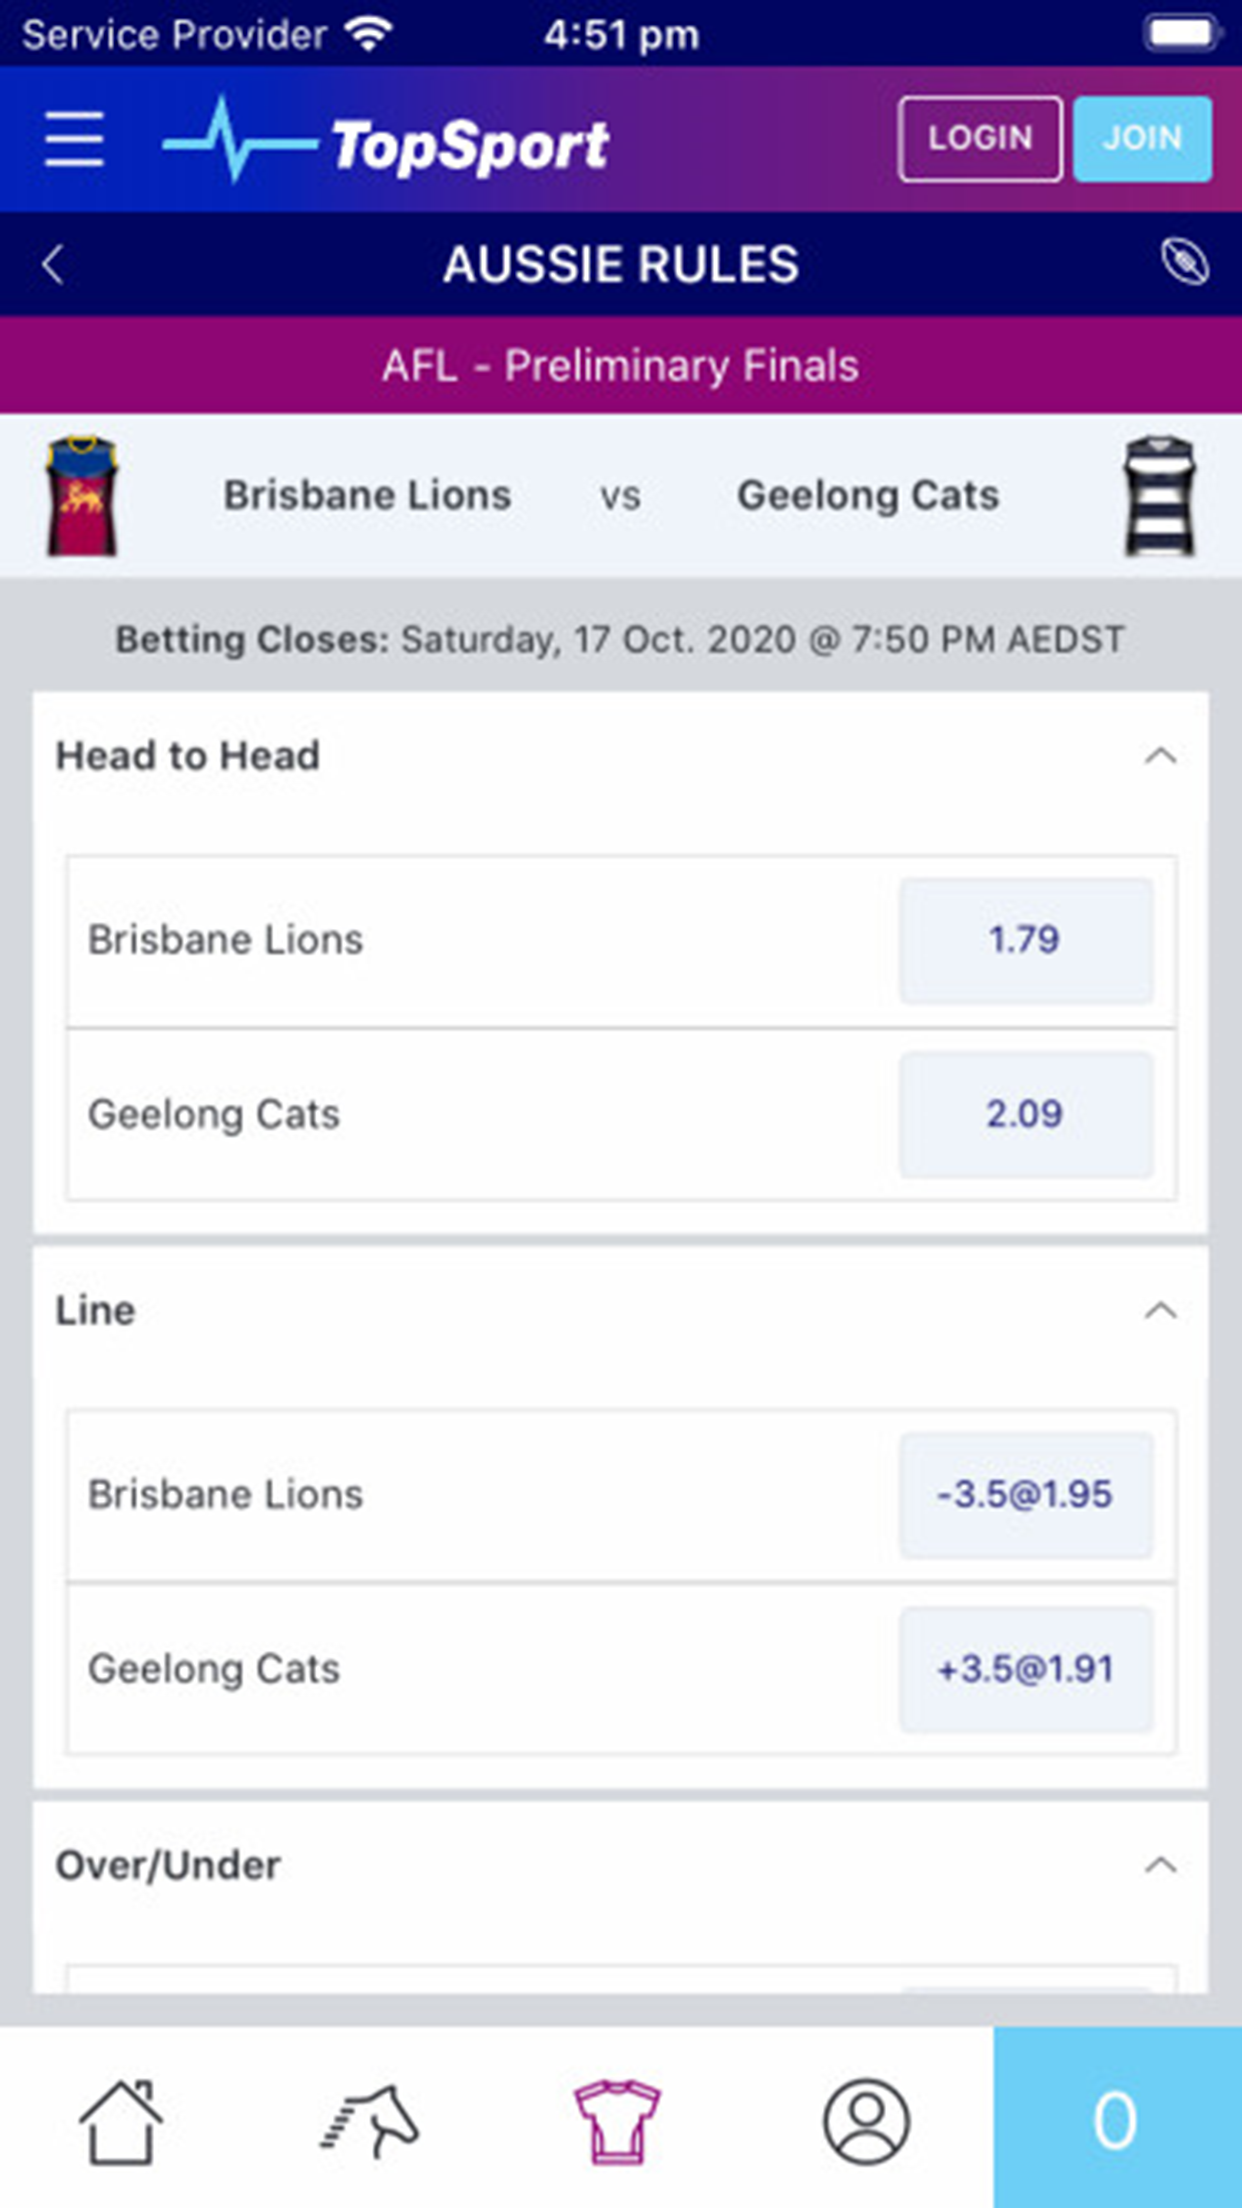The height and width of the screenshot is (2208, 1242).
Task: Collapse the Line market section
Action: coord(1160,1311)
